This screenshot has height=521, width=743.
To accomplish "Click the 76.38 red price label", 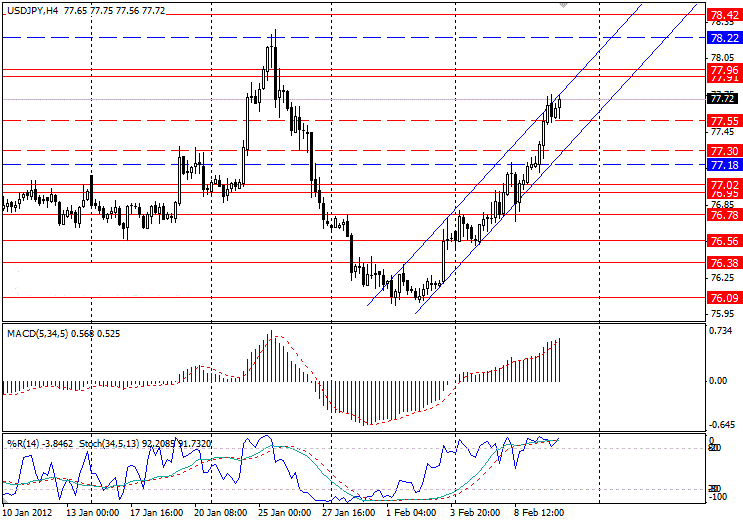I will (x=722, y=262).
